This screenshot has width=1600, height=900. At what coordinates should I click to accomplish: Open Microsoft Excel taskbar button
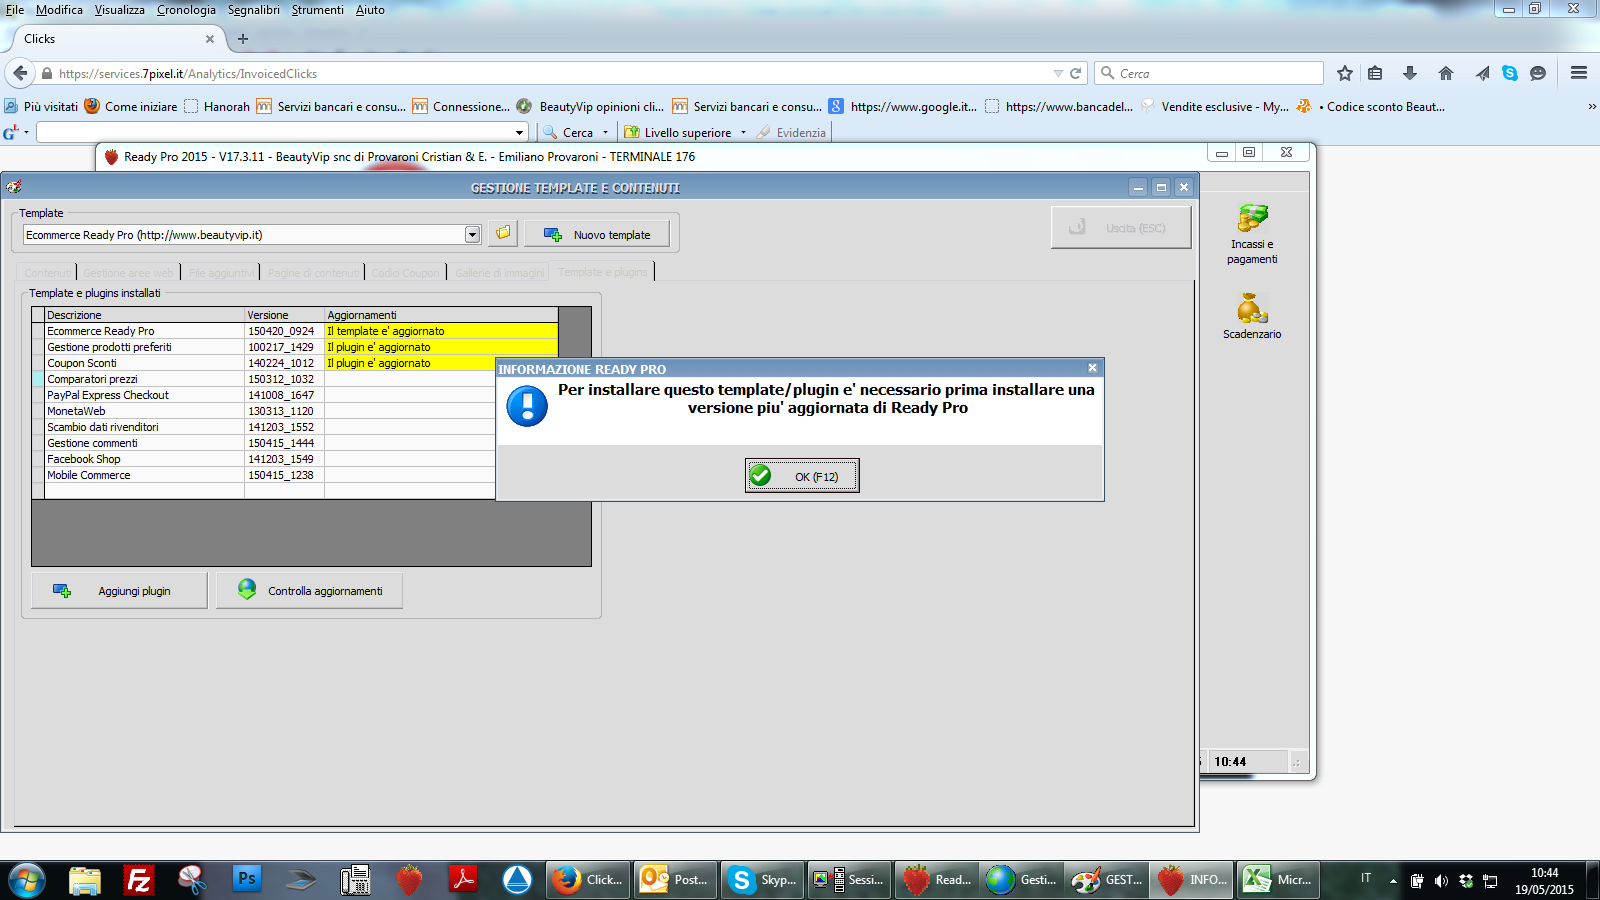(x=1279, y=880)
